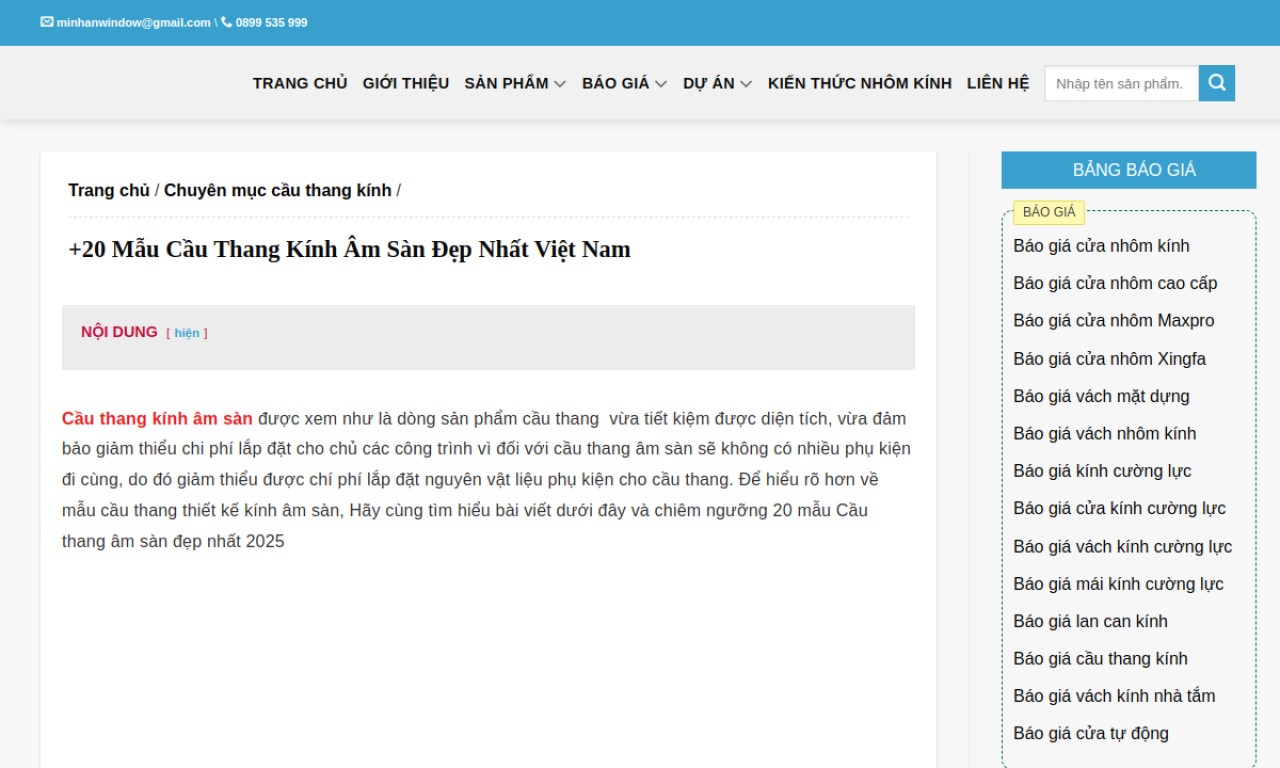Viewport: 1280px width, 768px height.
Task: Click the minhanwindow@gmail.com email address
Action: [133, 22]
